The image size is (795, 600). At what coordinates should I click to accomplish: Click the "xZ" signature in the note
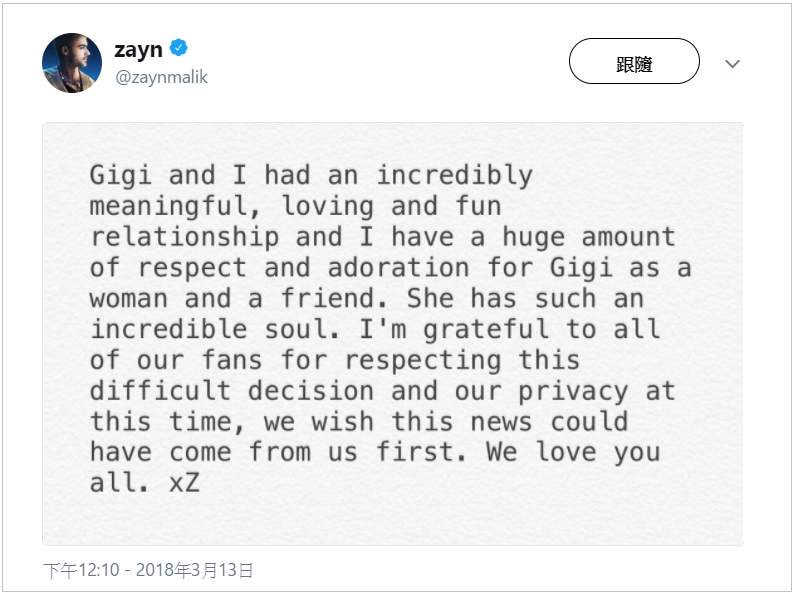(x=186, y=484)
